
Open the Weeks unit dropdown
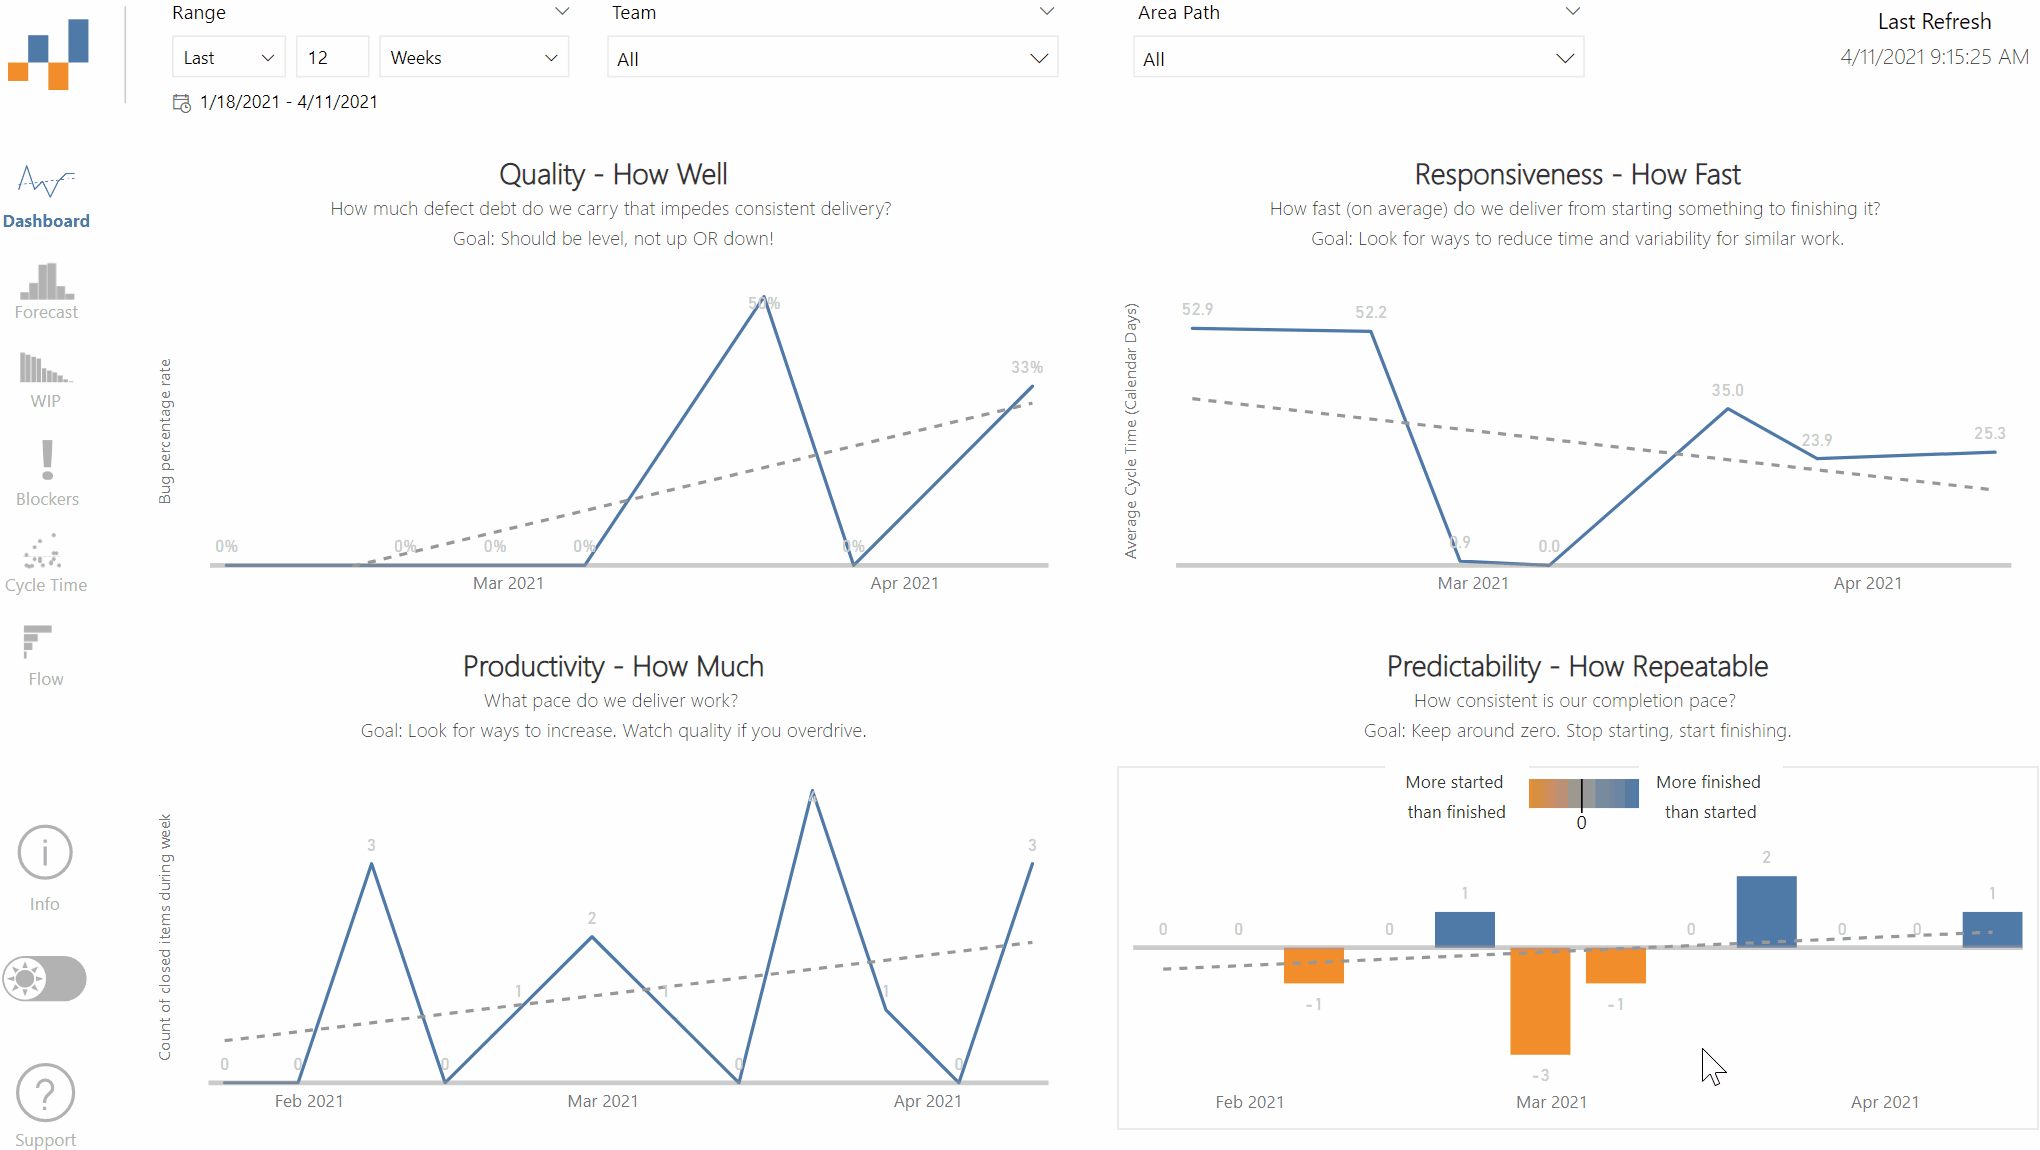click(x=474, y=58)
